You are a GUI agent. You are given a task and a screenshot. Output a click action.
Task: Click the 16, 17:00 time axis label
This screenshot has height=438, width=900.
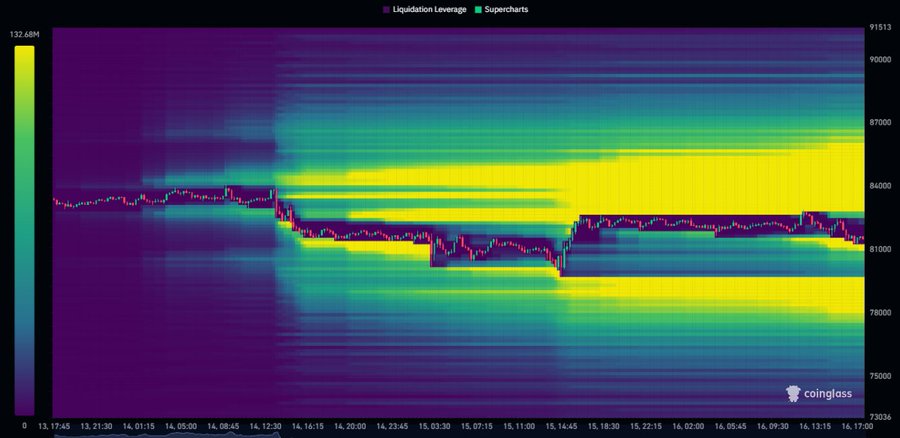coord(856,427)
